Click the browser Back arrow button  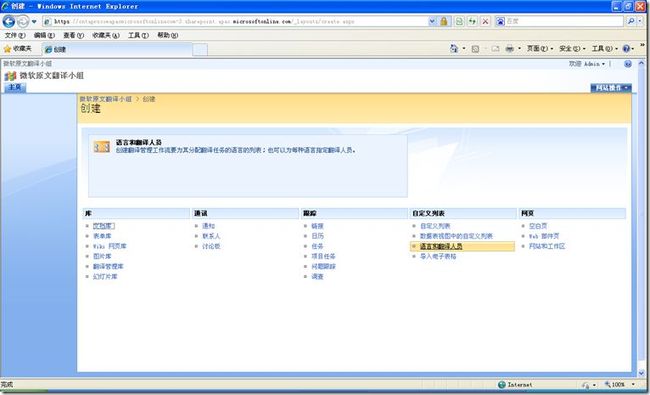pyautogui.click(x=9, y=21)
